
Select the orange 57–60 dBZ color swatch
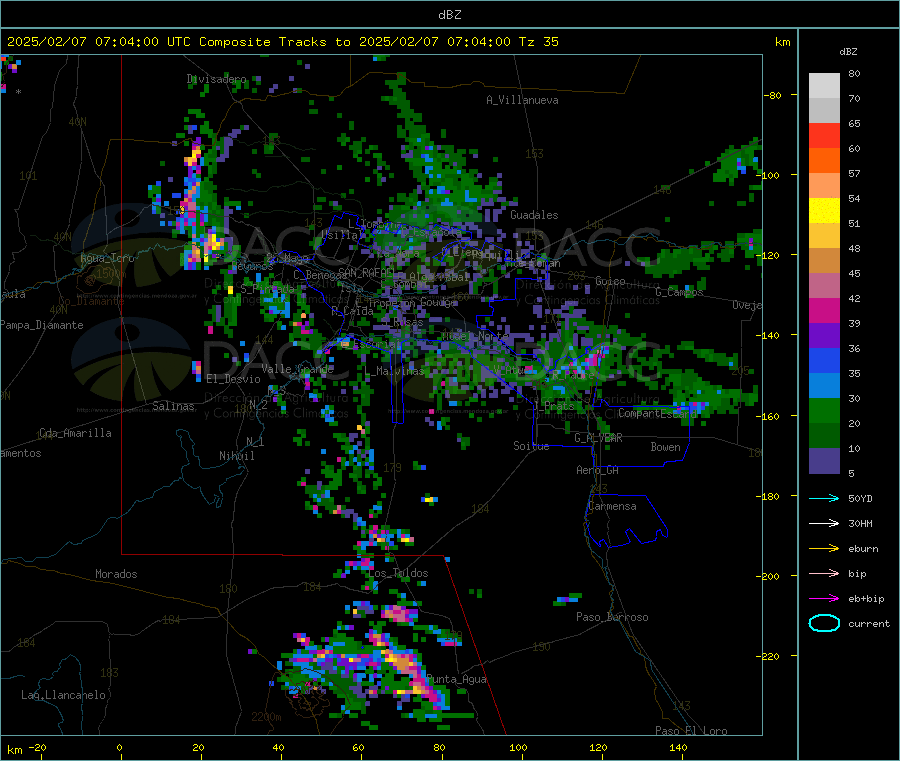point(824,161)
